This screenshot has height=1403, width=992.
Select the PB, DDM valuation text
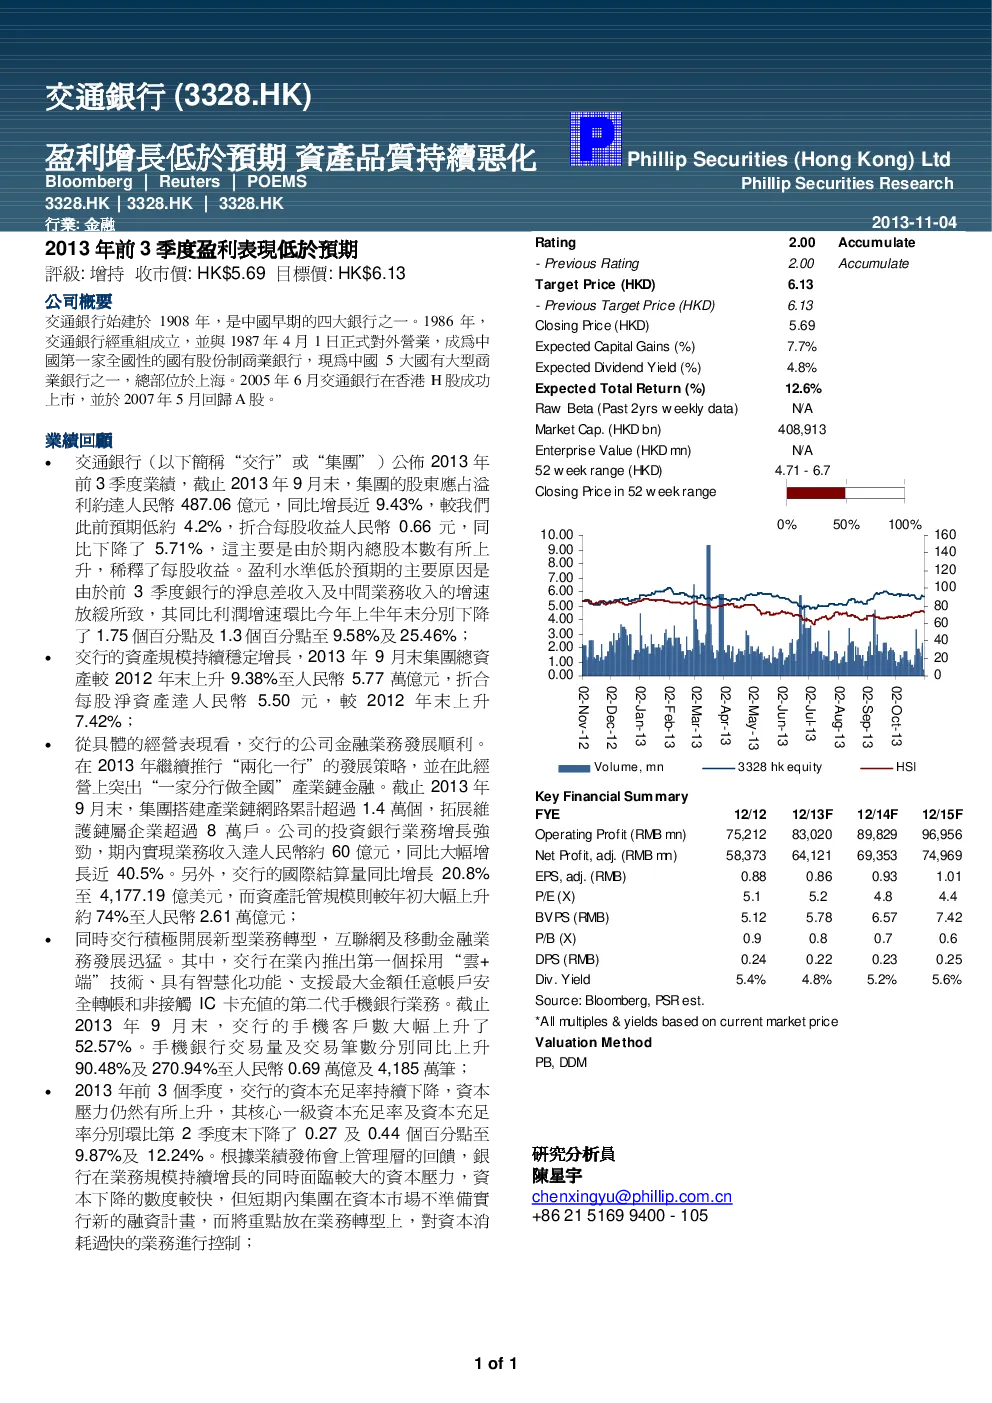(x=561, y=1063)
